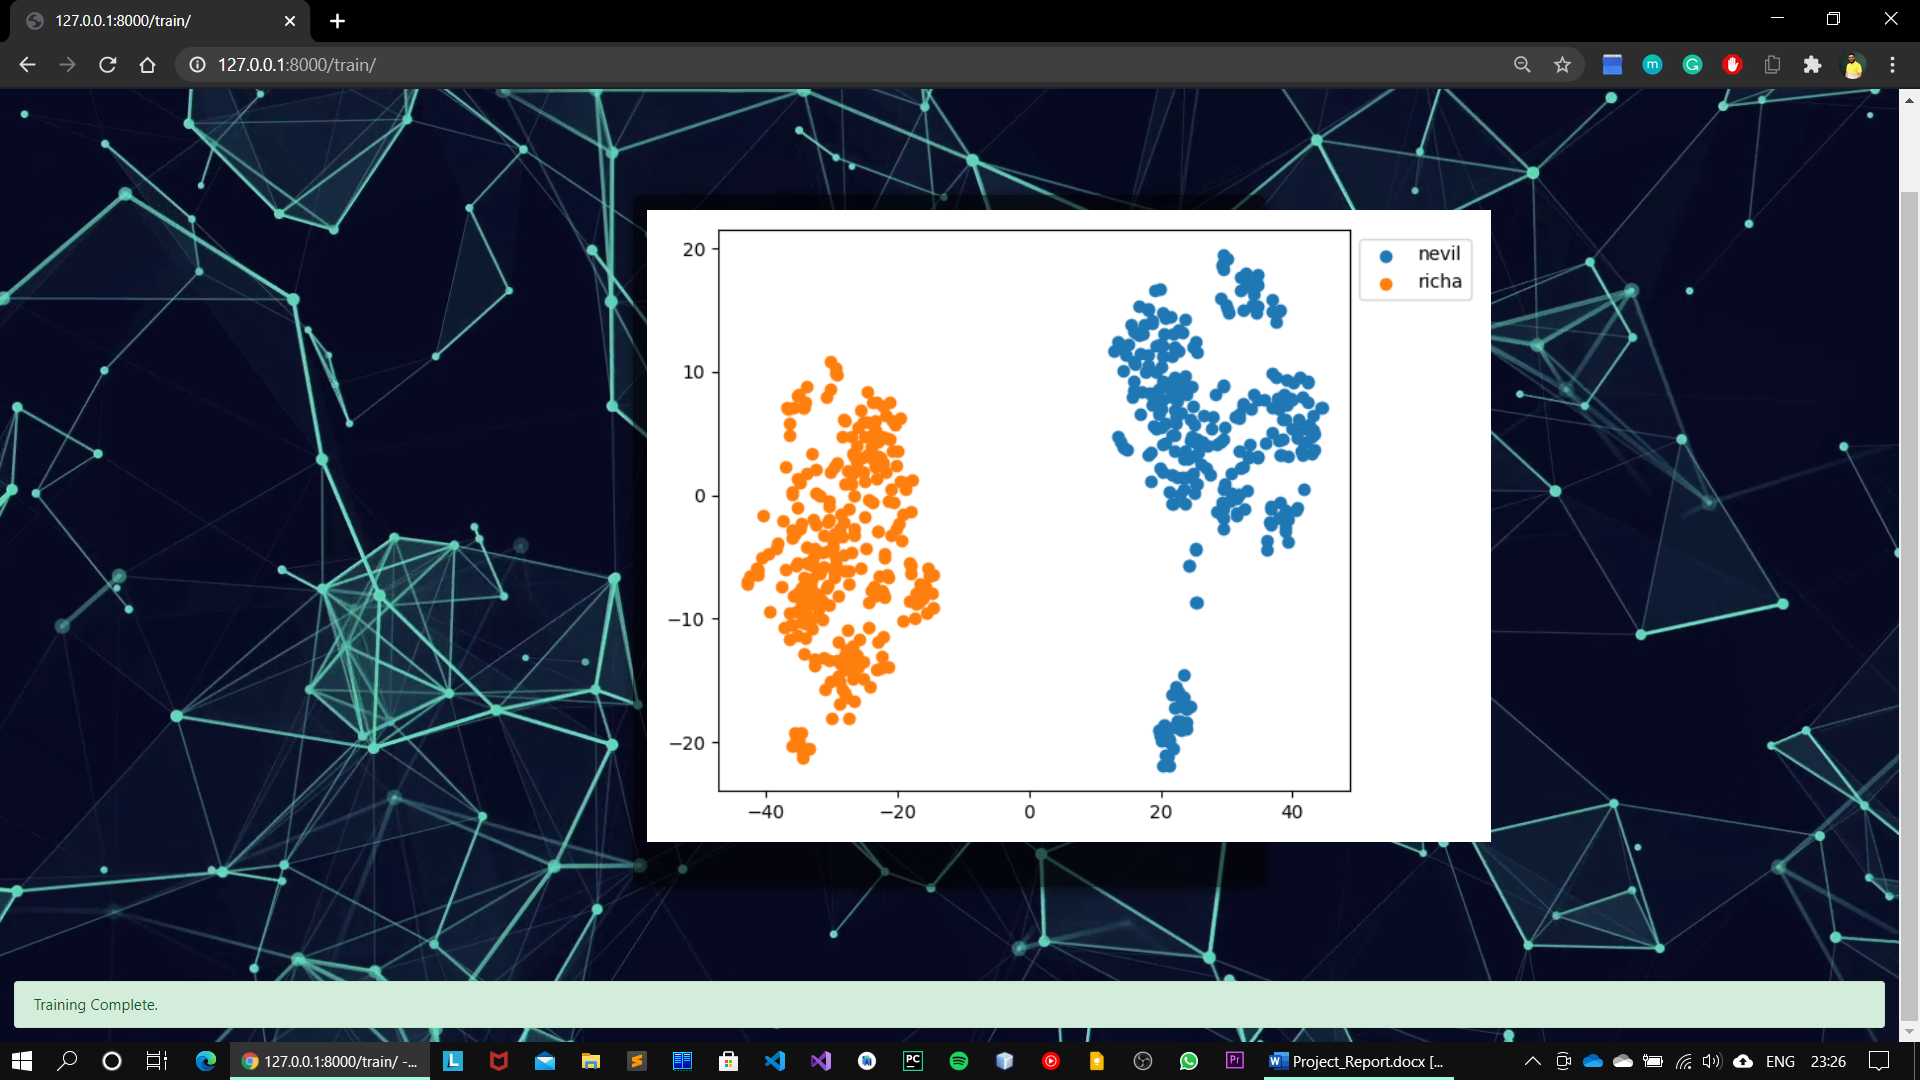Image resolution: width=1920 pixels, height=1080 pixels.
Task: Switch ENG input language
Action: (x=1780, y=1061)
